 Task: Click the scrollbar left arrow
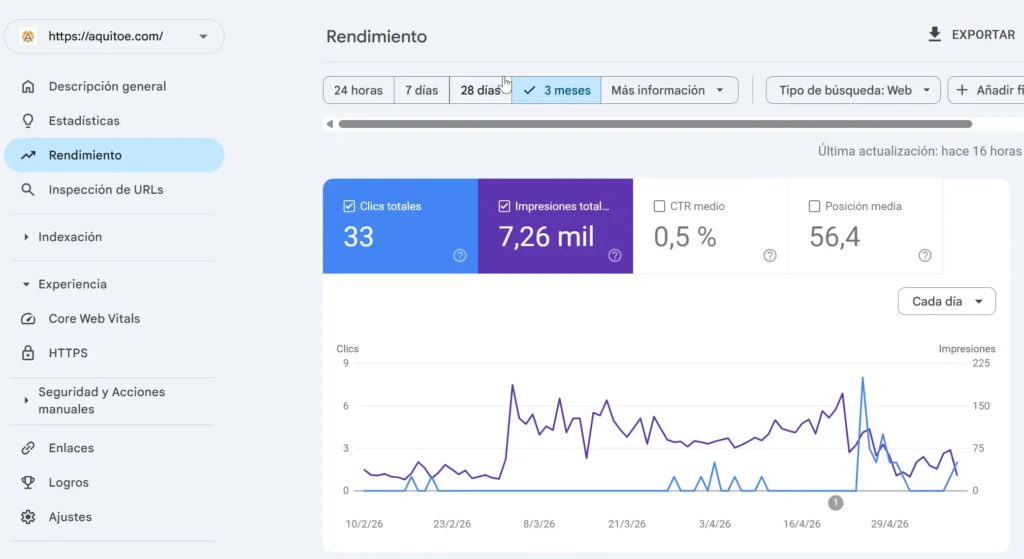pos(330,124)
